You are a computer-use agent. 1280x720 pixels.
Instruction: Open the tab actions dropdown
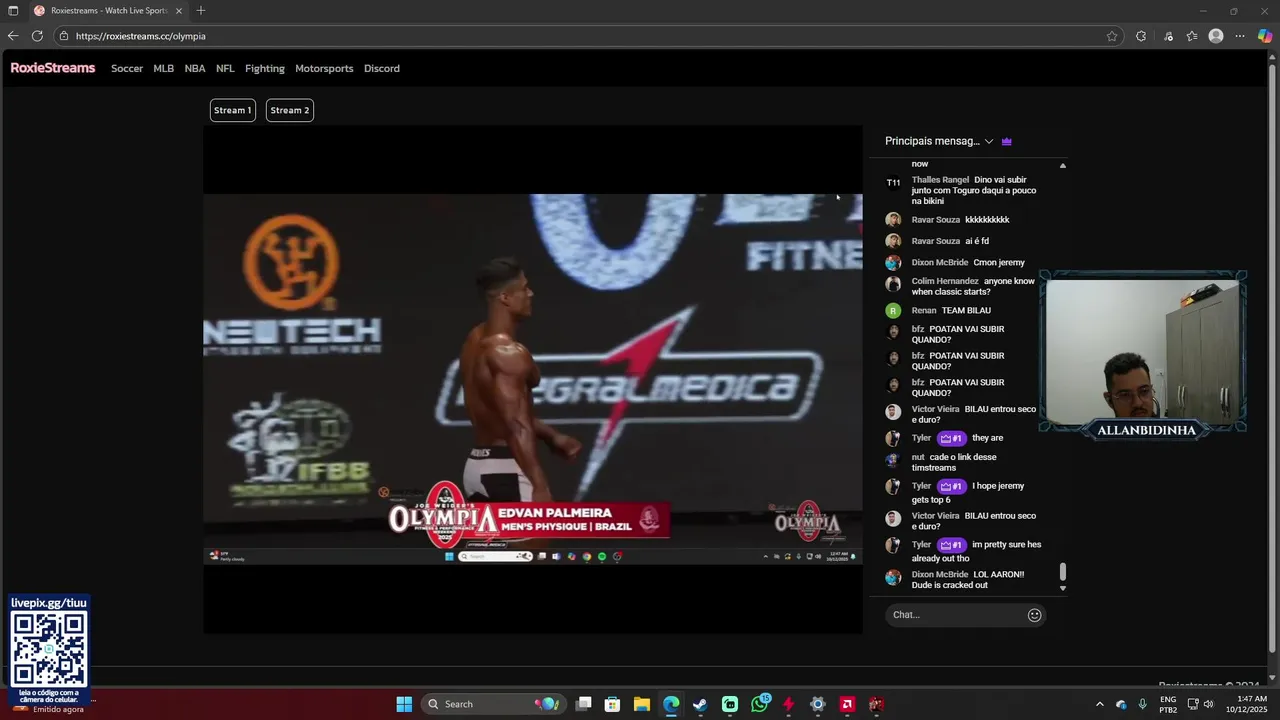tap(11, 10)
